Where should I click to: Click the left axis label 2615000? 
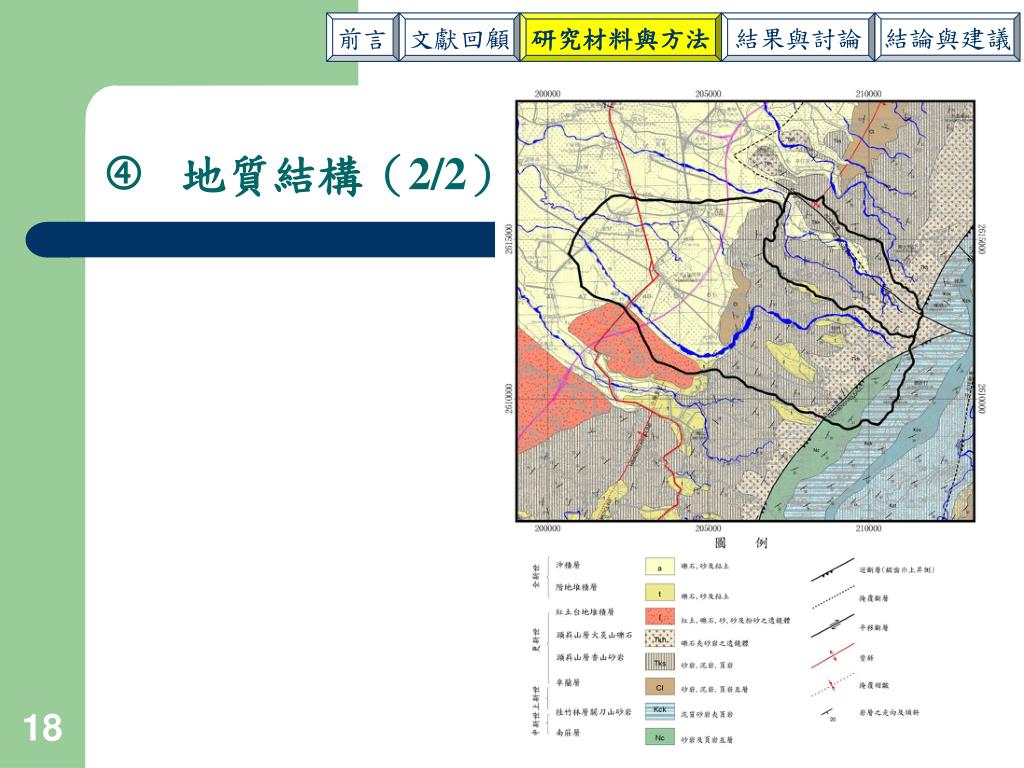coord(509,239)
